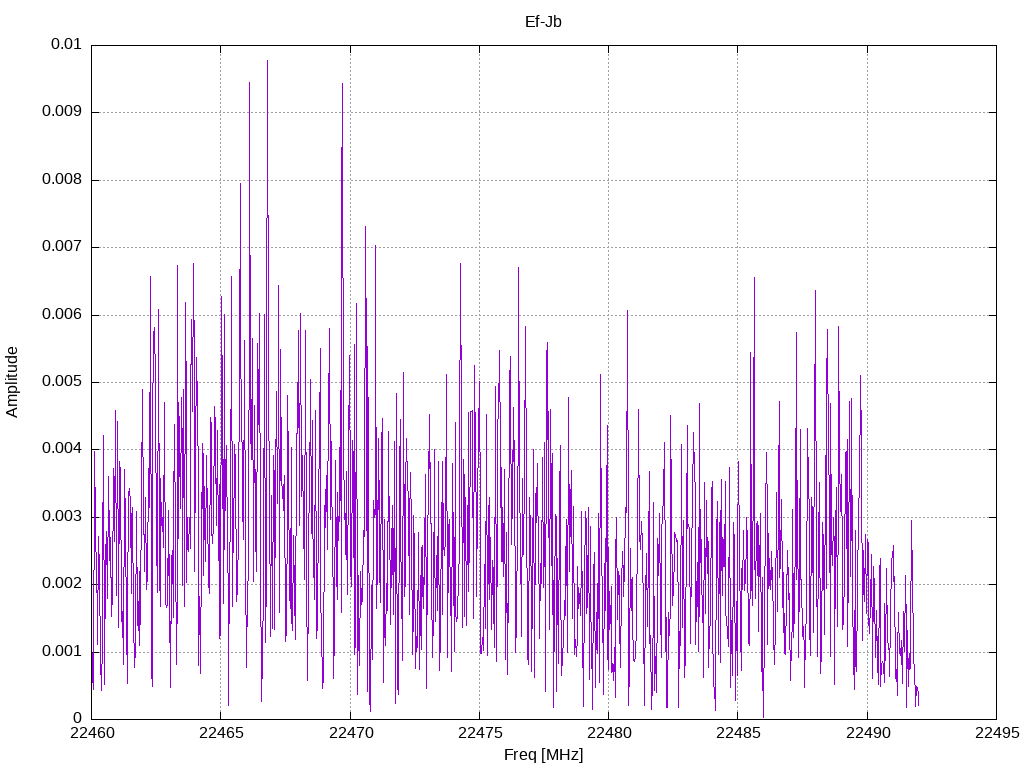
Task: Click x-axis tick label 22460
Action: pyautogui.click(x=91, y=733)
